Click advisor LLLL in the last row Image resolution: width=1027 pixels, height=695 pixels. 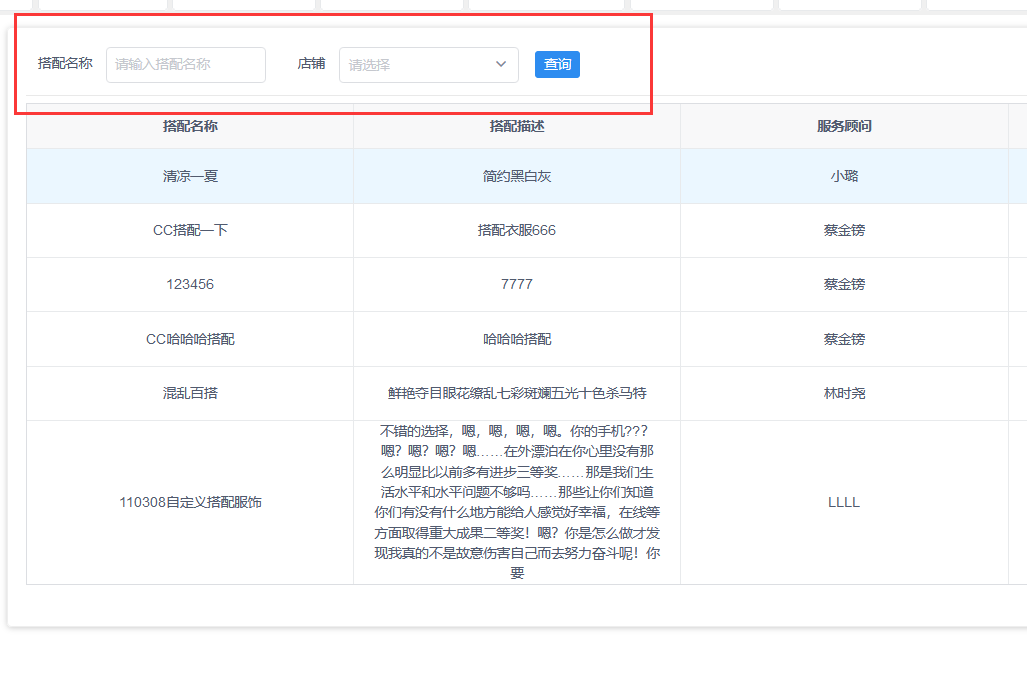(844, 502)
